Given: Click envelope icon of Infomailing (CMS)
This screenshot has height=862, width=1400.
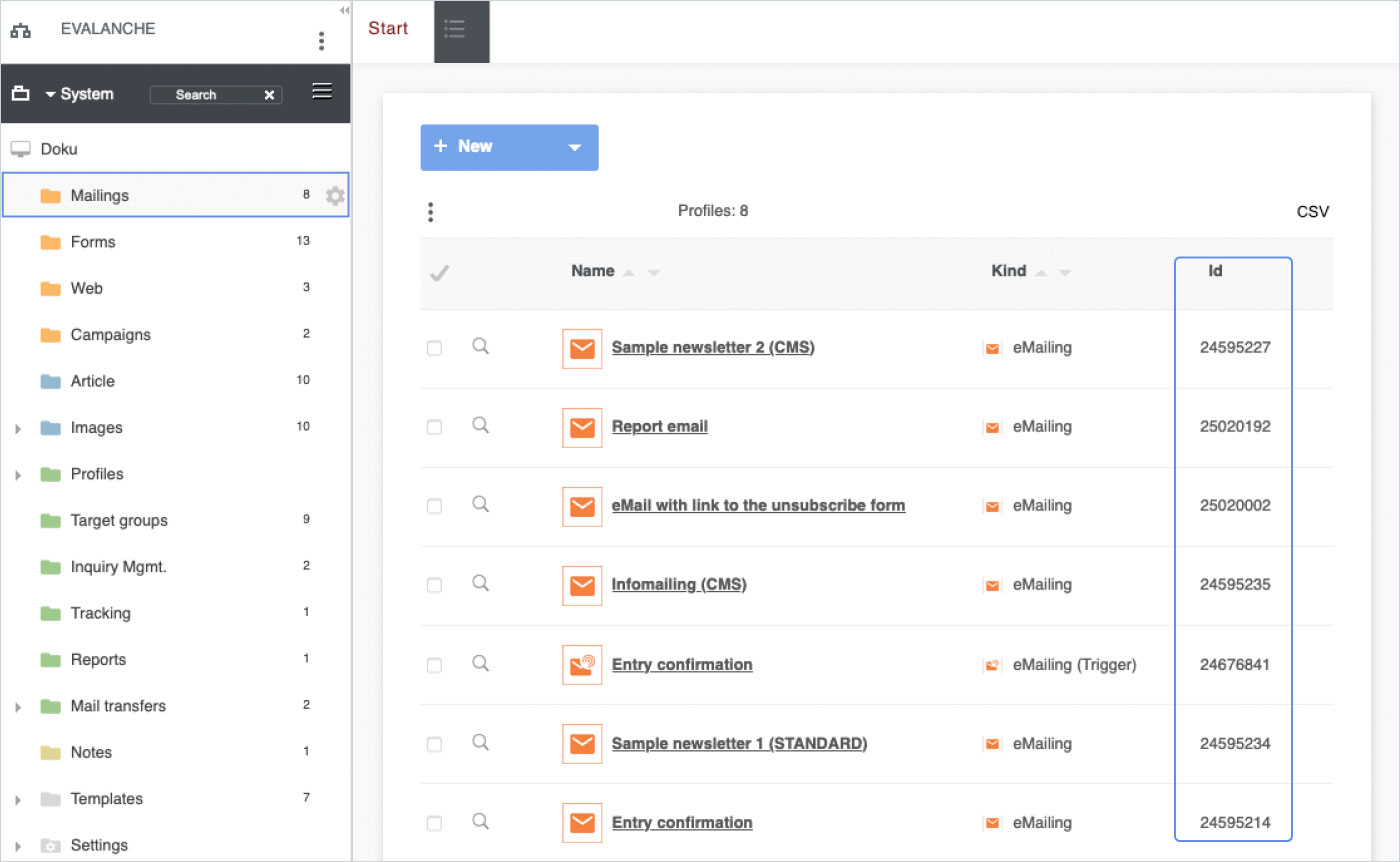Looking at the screenshot, I should click(582, 585).
